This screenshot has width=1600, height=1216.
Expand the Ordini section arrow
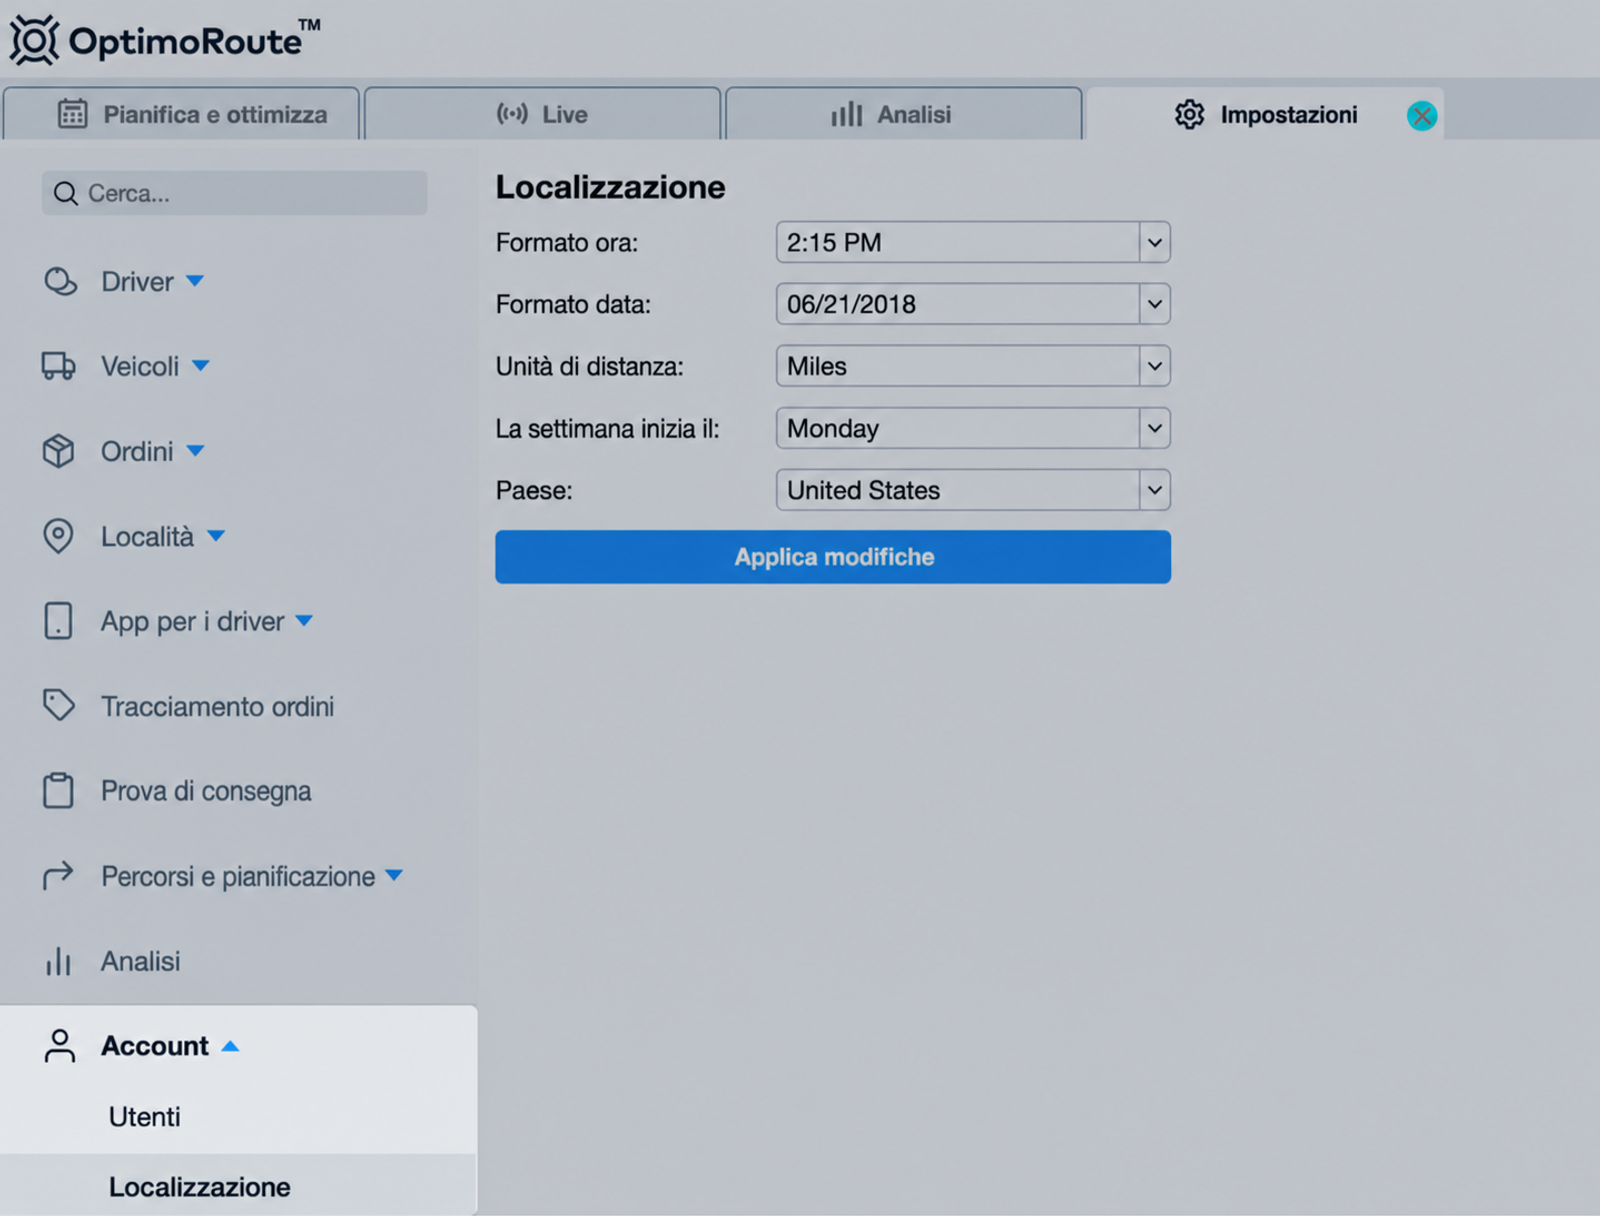pyautogui.click(x=196, y=451)
